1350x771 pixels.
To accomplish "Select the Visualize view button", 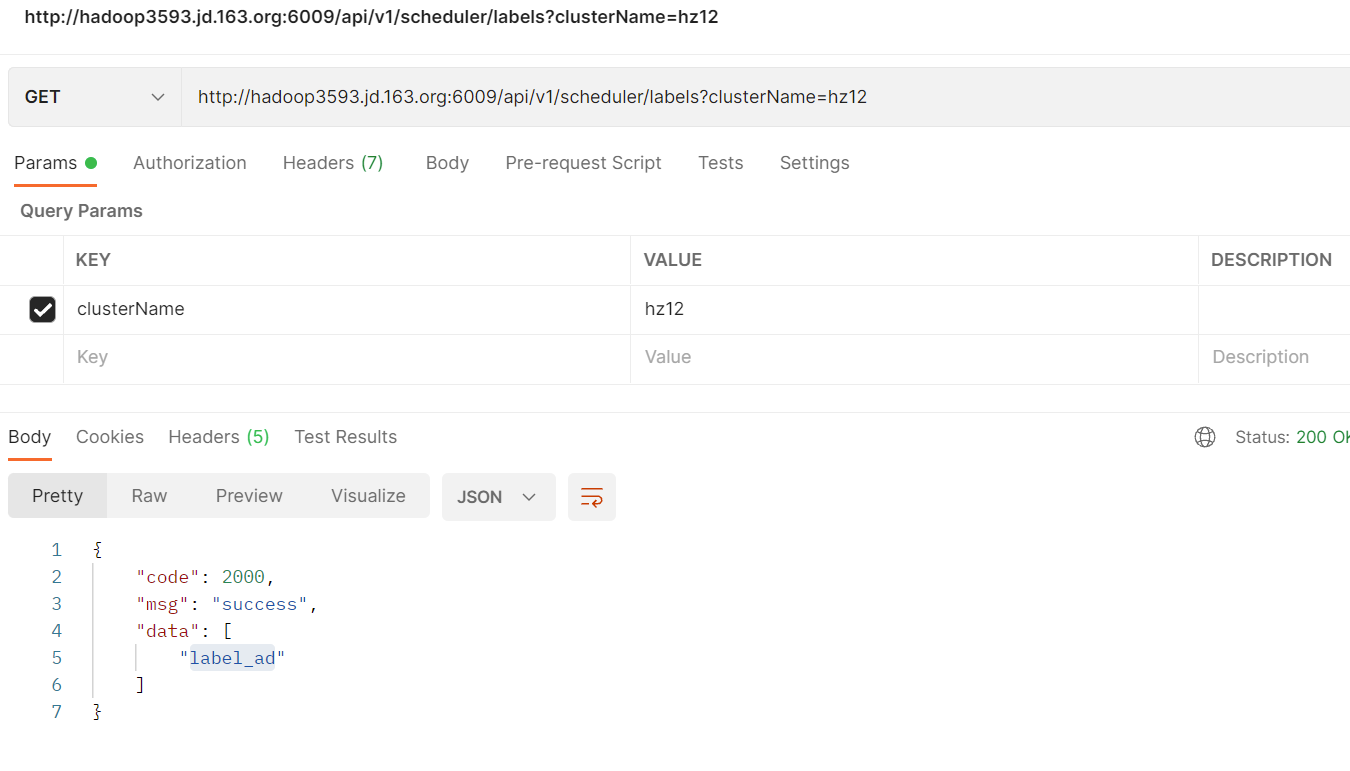I will (368, 496).
